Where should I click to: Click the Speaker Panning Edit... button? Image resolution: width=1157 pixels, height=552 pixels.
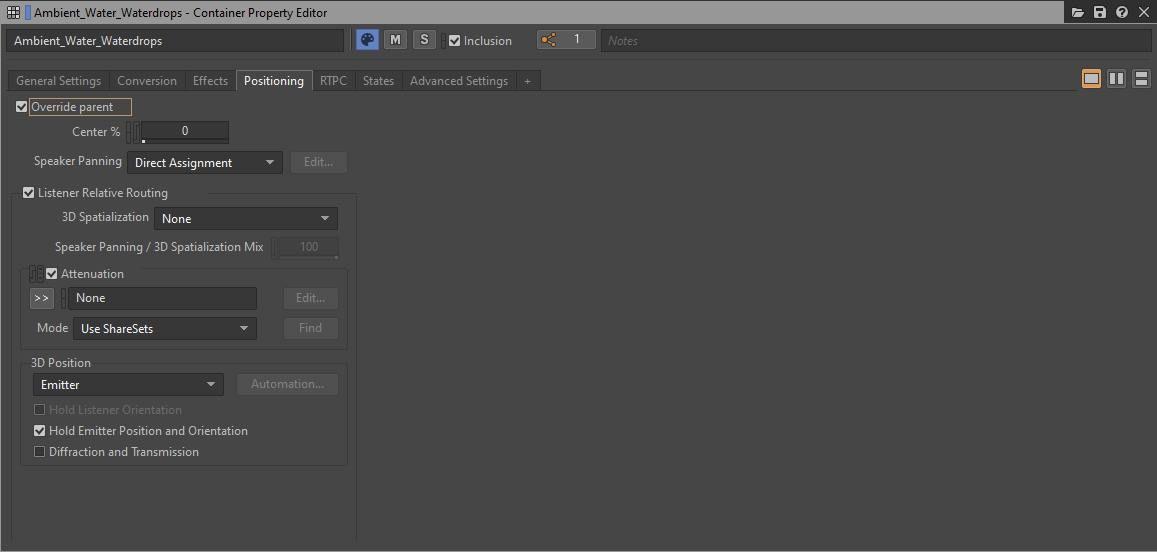[x=319, y=162]
